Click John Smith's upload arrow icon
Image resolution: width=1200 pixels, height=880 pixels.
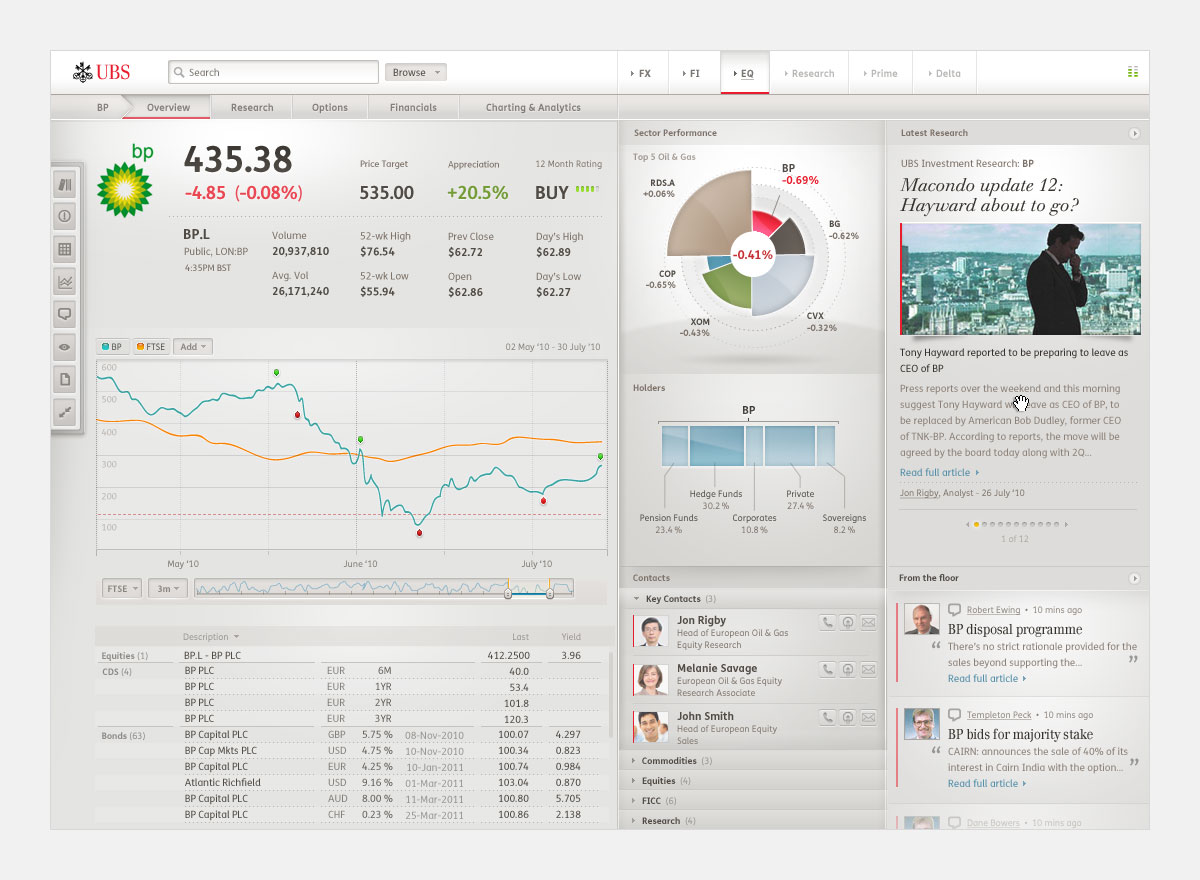tap(848, 717)
